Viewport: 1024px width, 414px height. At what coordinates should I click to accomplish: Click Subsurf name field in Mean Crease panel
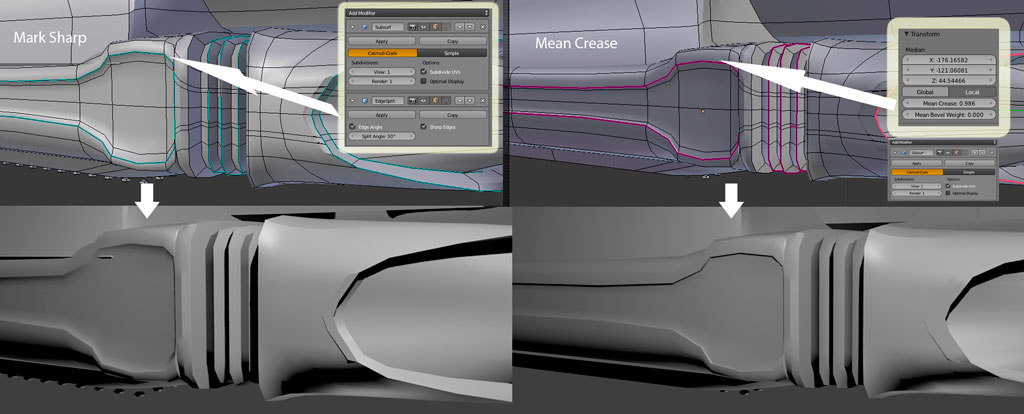pyautogui.click(x=921, y=153)
